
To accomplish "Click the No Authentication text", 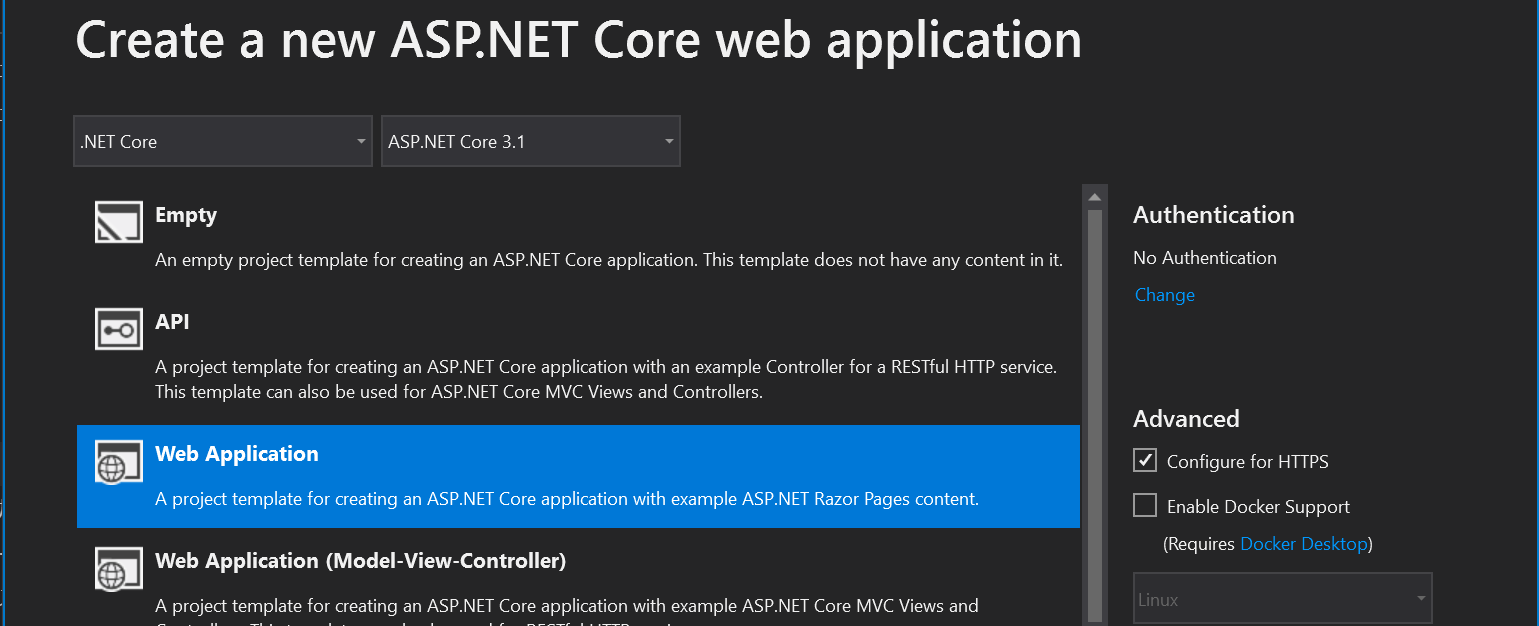I will point(1205,257).
